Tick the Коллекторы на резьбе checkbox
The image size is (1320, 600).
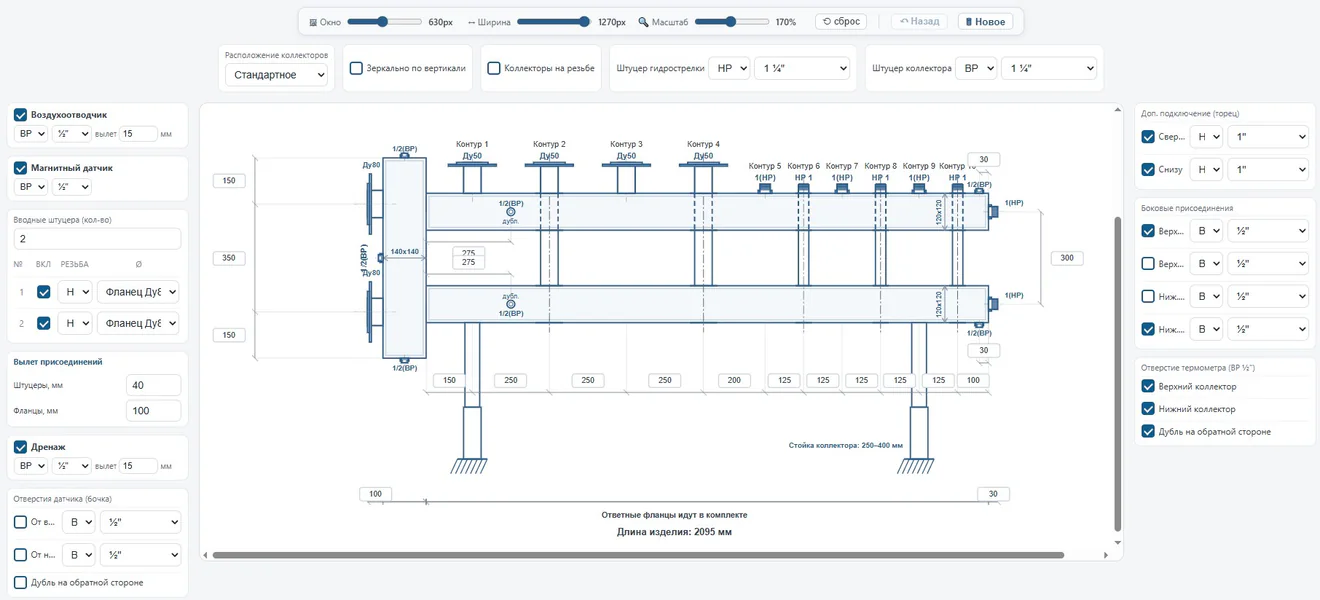(x=494, y=68)
